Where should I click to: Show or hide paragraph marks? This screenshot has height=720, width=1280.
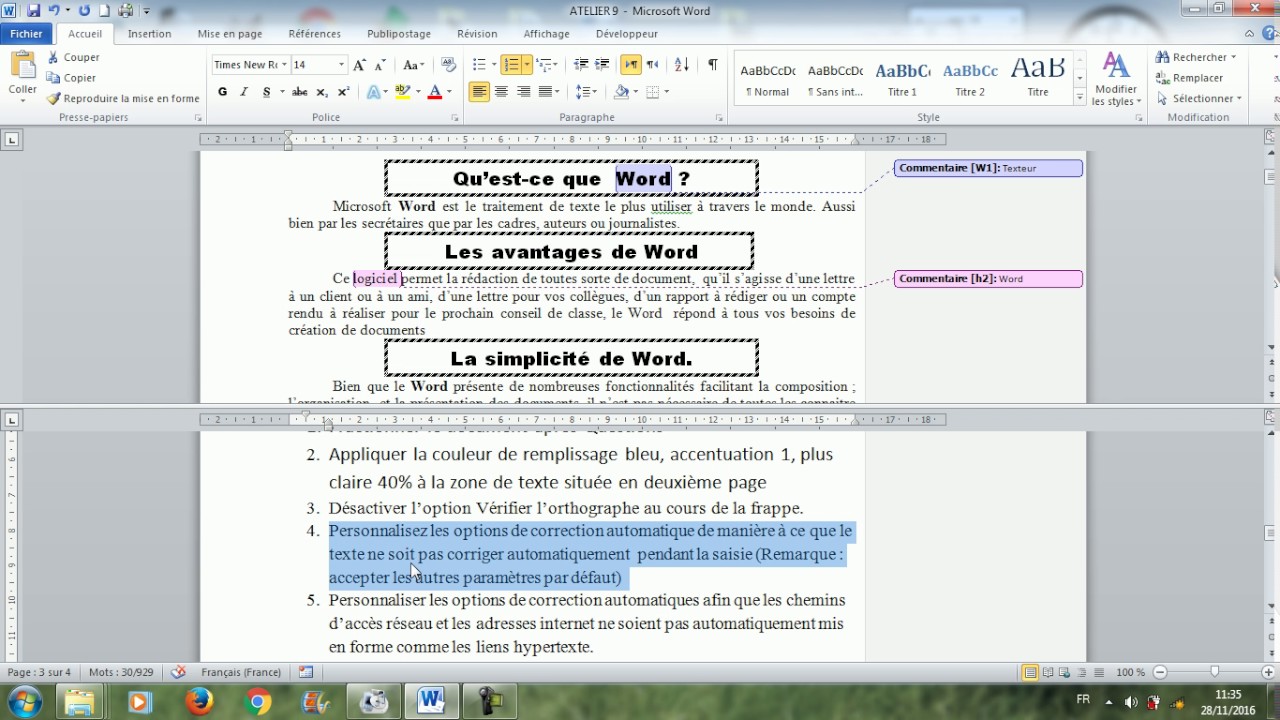712,65
